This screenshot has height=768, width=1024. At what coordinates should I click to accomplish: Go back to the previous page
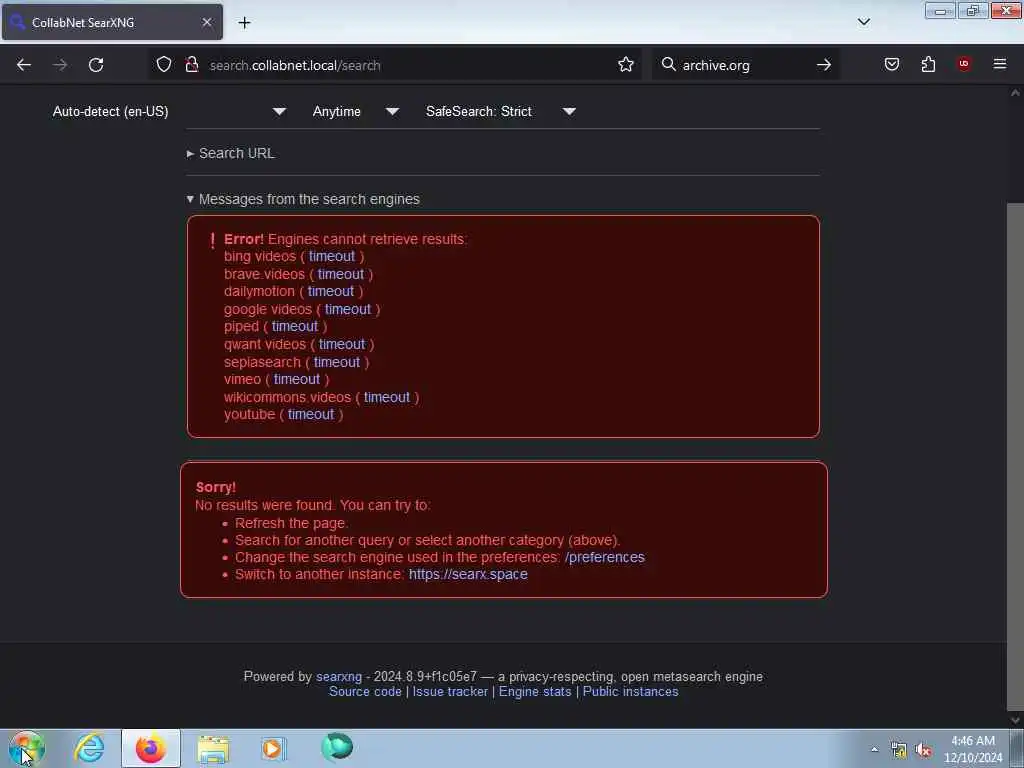(x=24, y=65)
